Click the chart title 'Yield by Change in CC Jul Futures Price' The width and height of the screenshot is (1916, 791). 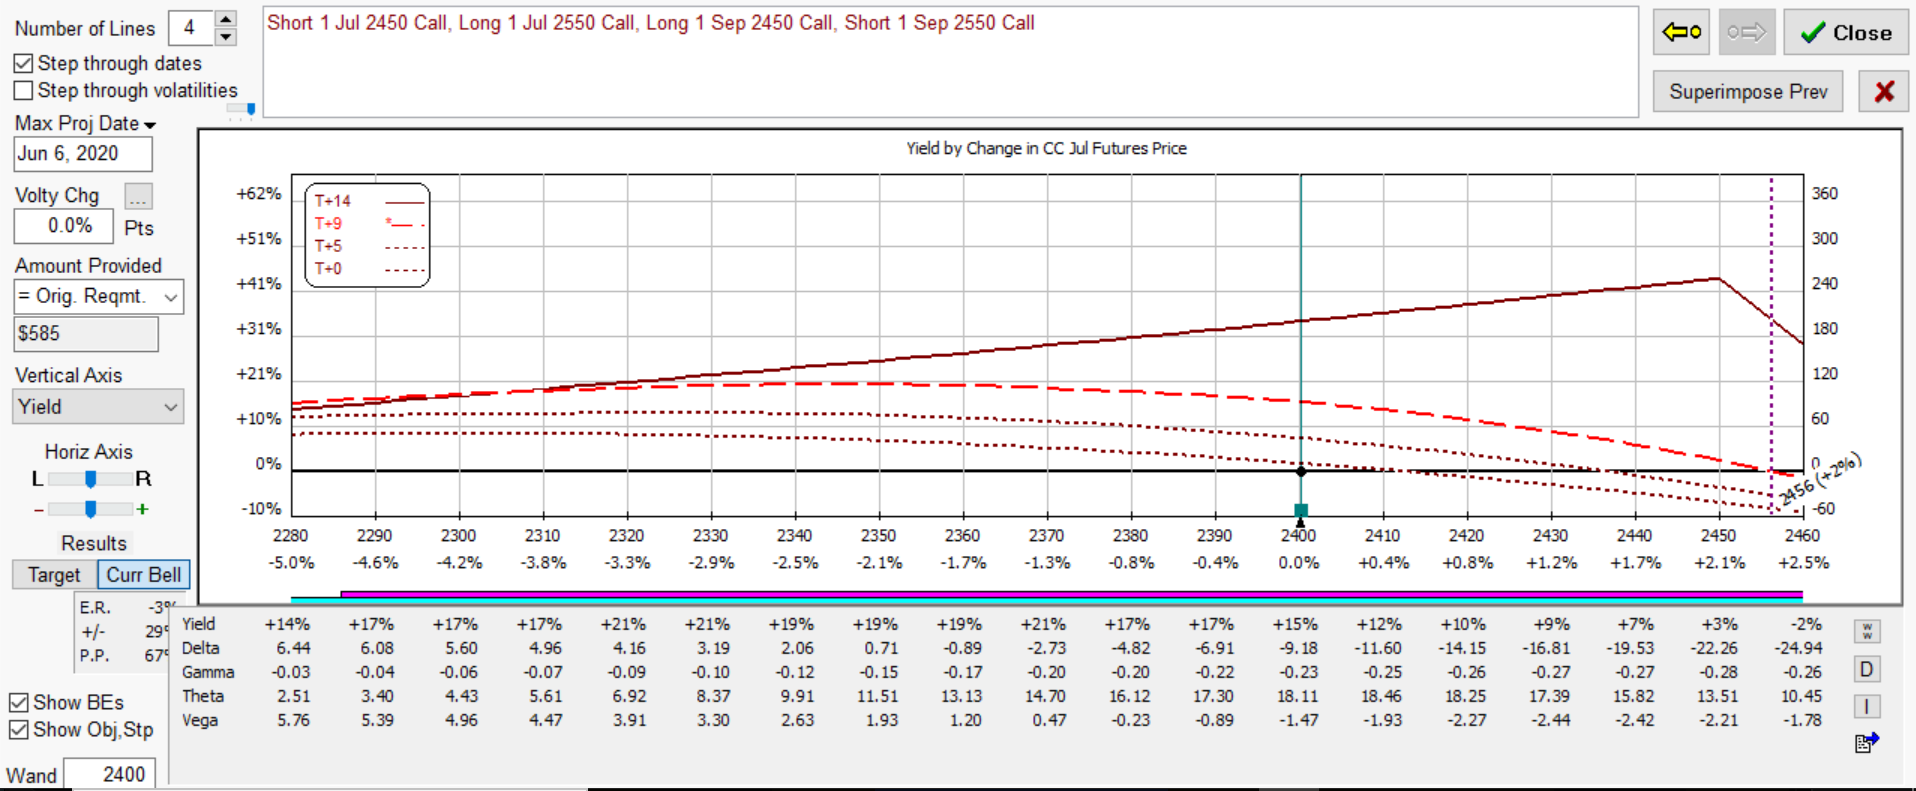tap(1046, 148)
